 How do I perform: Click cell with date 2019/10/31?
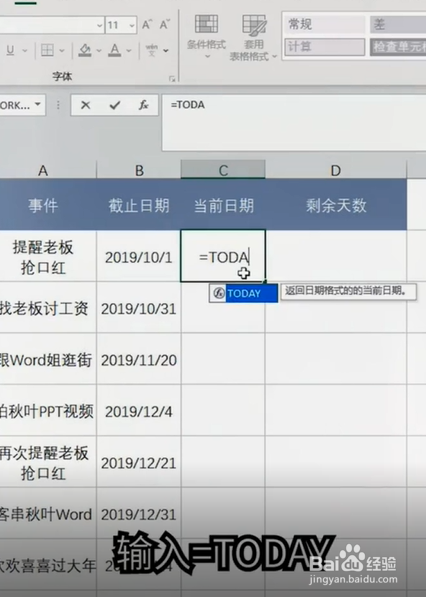click(x=139, y=308)
